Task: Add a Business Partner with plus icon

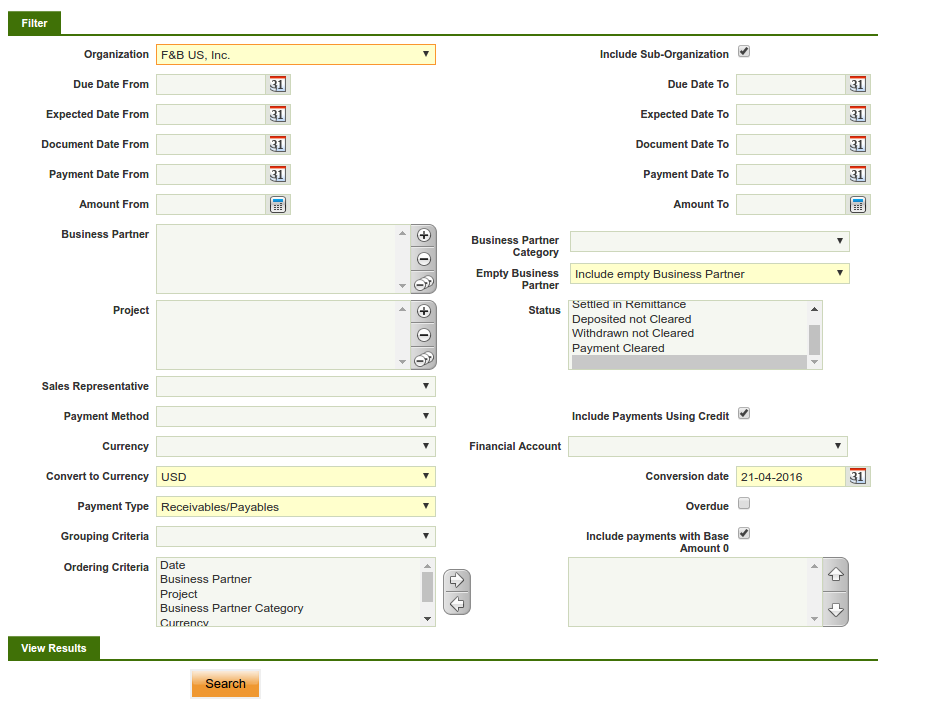Action: (x=423, y=236)
